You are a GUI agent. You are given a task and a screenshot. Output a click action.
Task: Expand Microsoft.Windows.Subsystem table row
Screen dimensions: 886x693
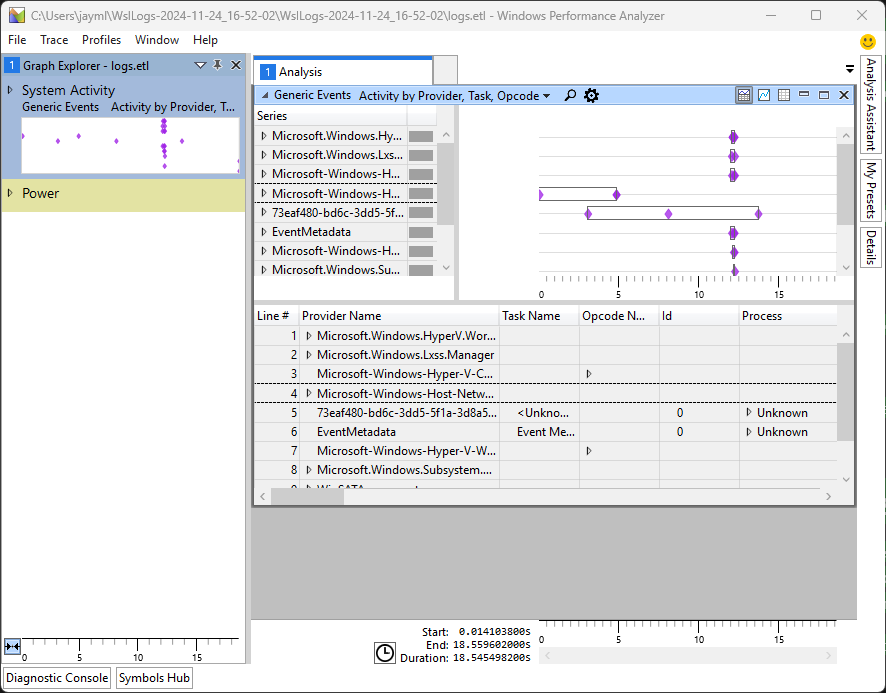[x=309, y=470]
